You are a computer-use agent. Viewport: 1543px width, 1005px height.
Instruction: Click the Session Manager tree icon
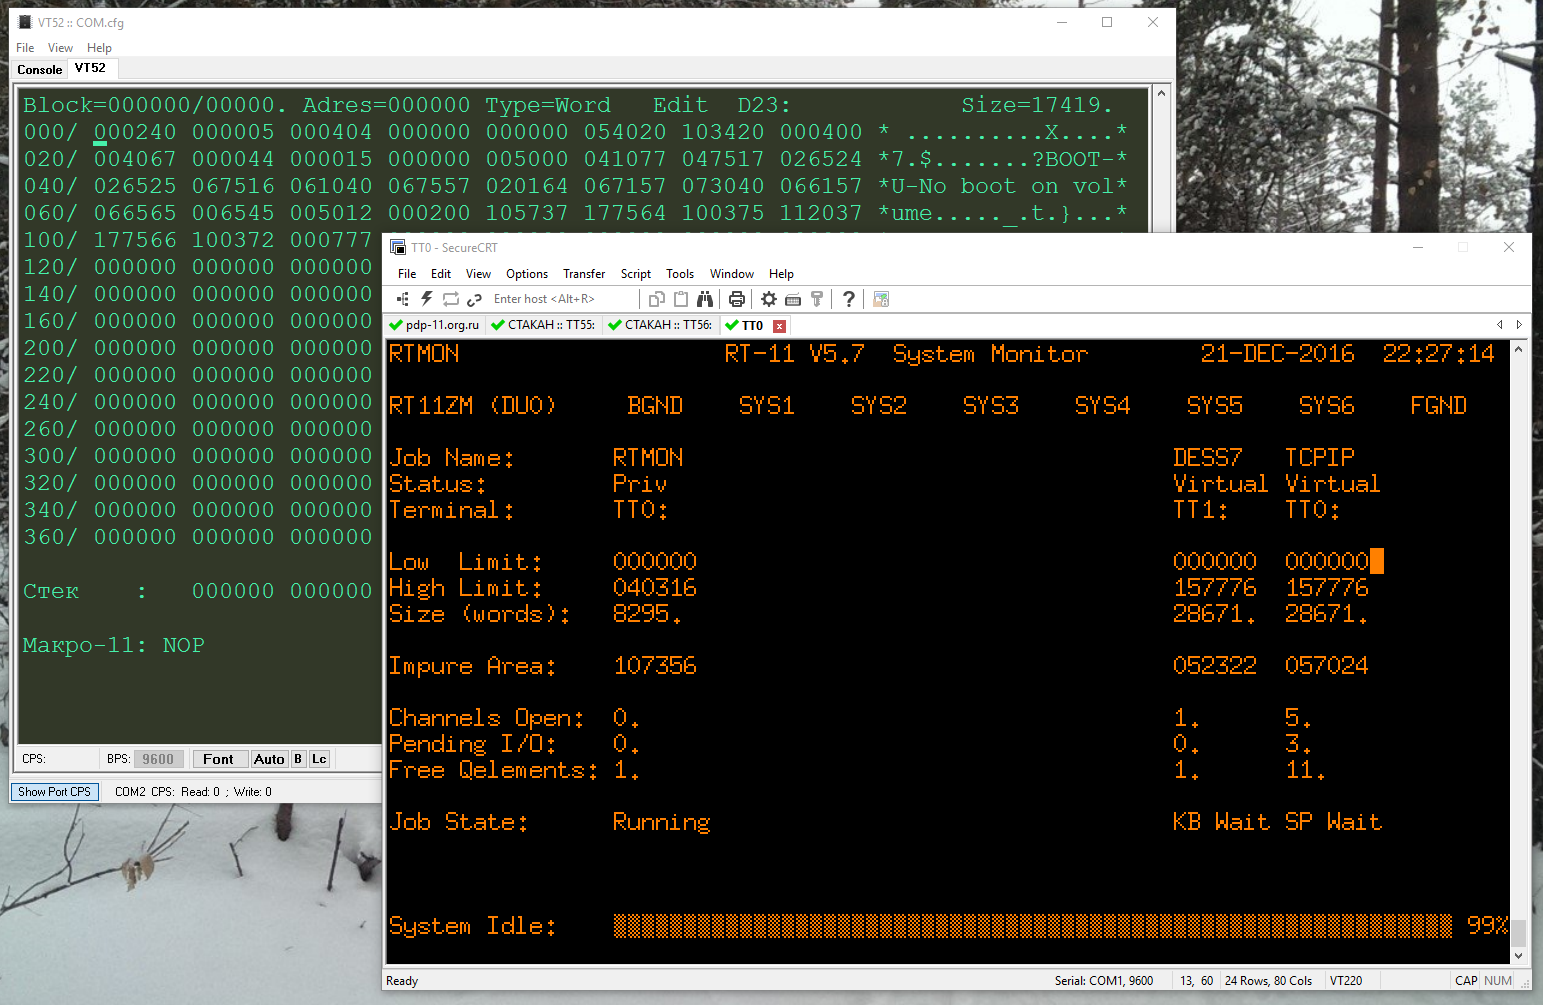click(402, 299)
